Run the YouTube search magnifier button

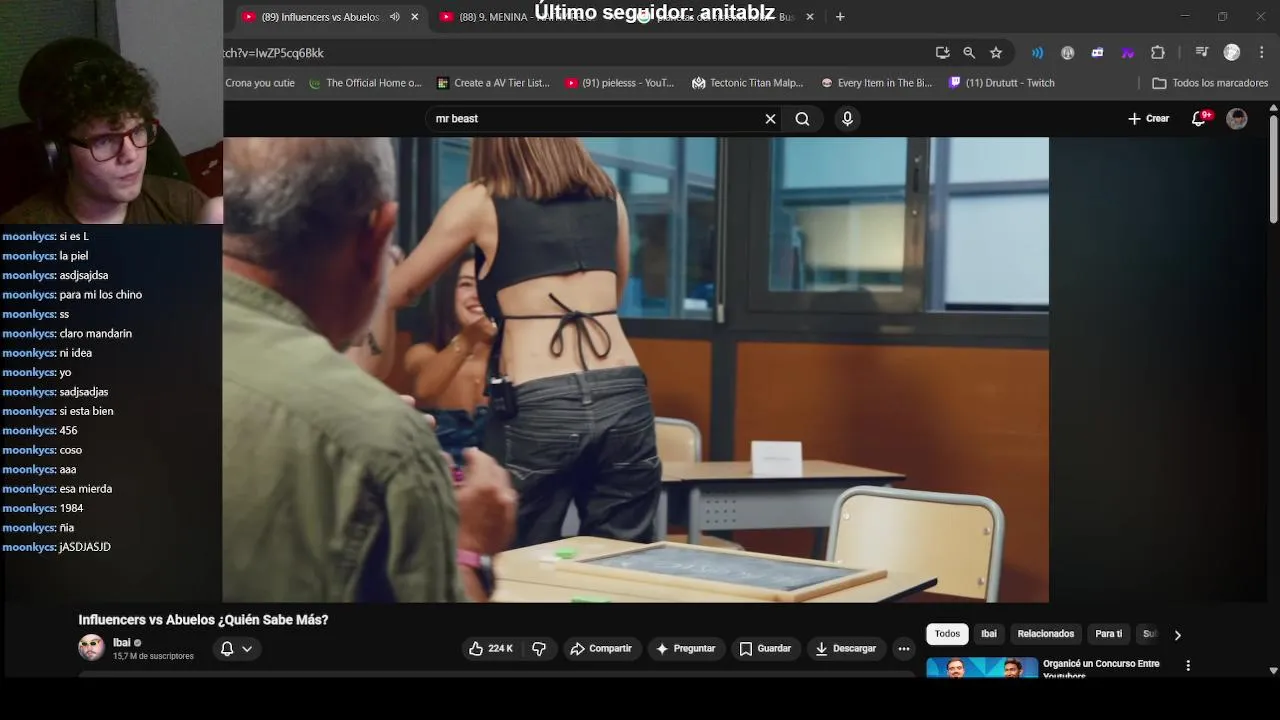coord(802,119)
